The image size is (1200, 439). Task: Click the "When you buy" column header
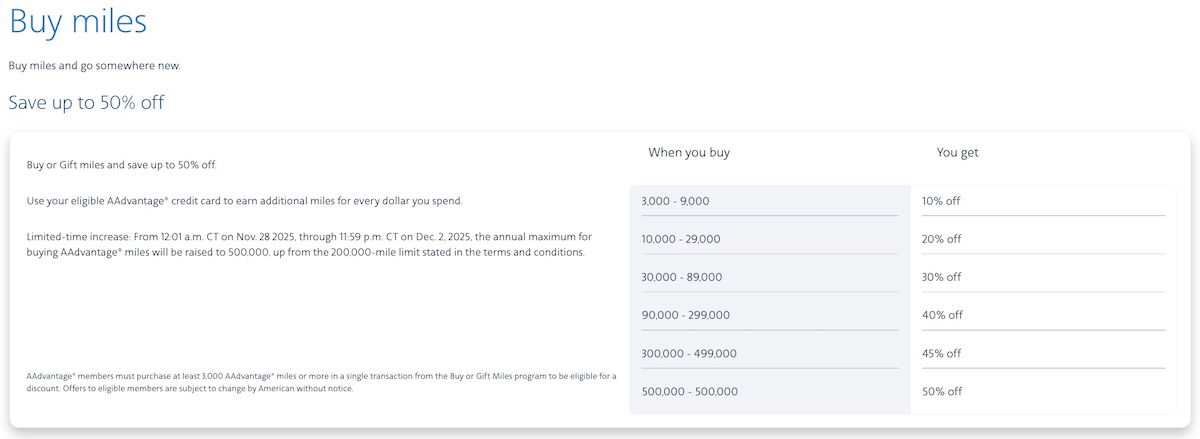coord(689,153)
